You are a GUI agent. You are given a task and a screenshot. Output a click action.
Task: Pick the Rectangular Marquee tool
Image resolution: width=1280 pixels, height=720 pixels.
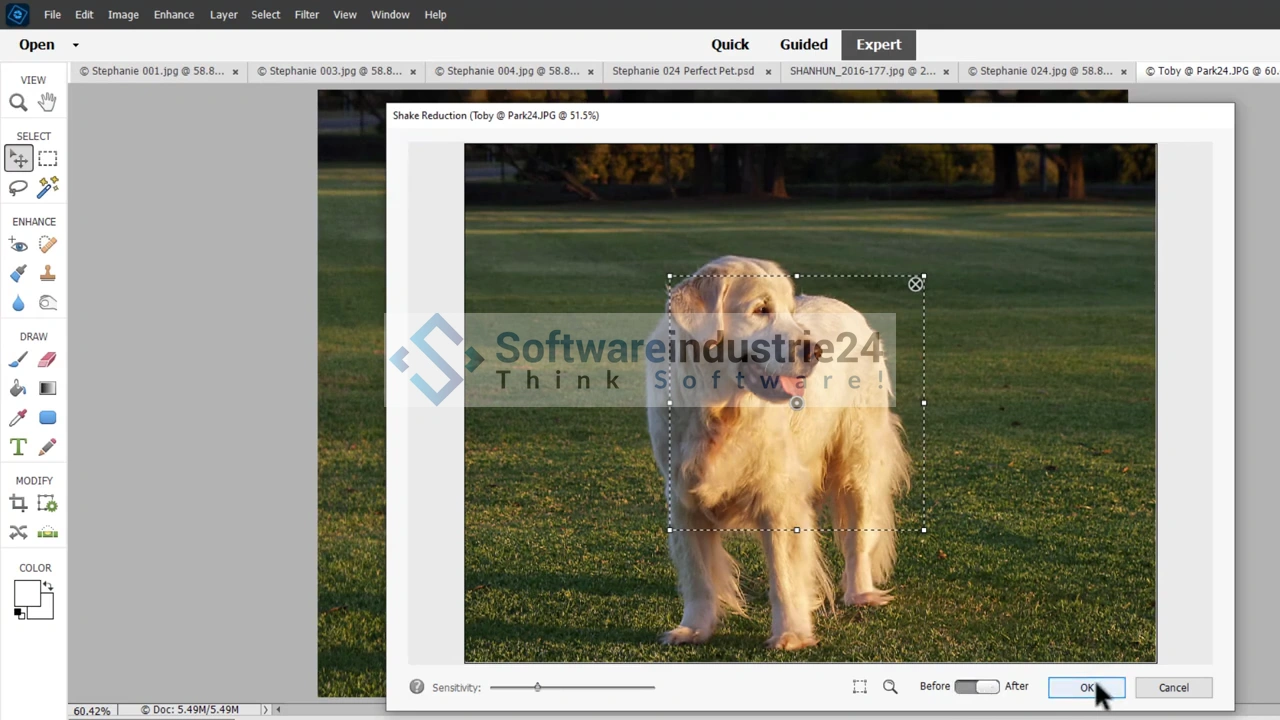coord(47,159)
